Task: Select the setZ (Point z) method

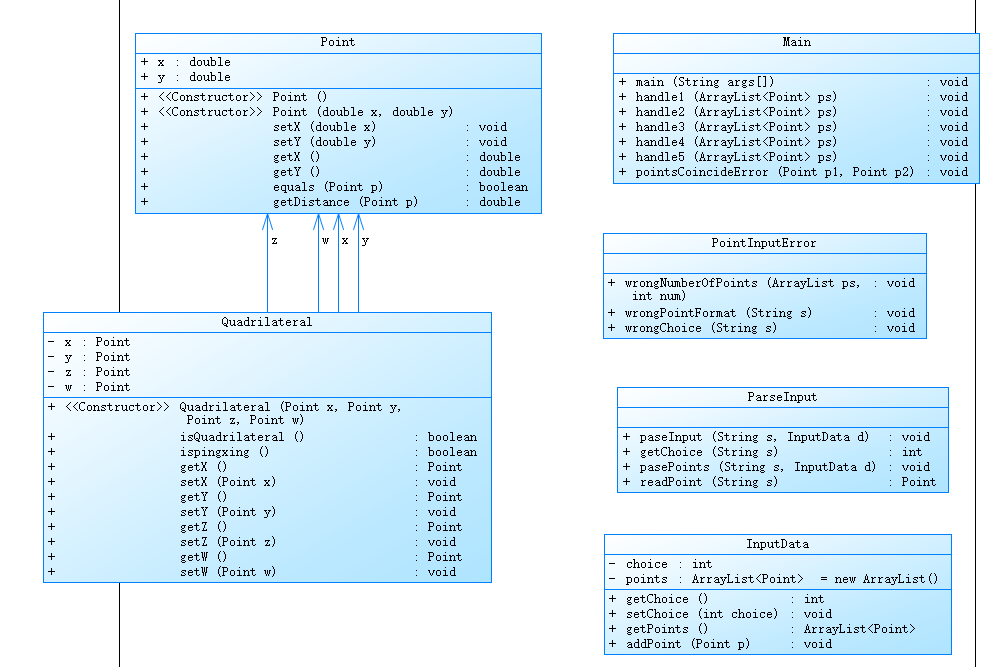Action: (252, 542)
